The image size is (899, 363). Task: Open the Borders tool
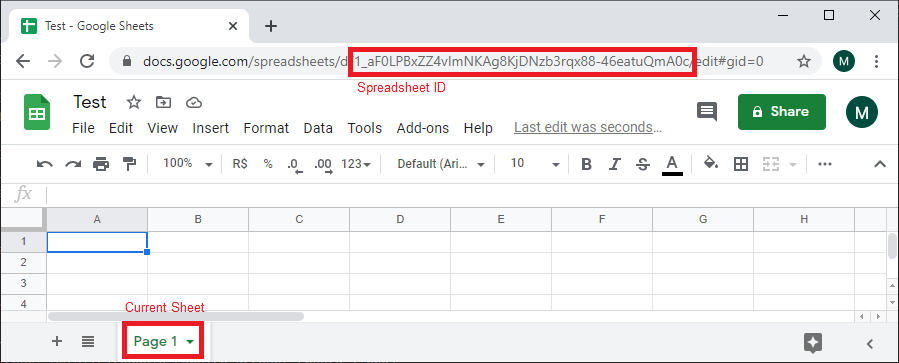click(x=741, y=164)
